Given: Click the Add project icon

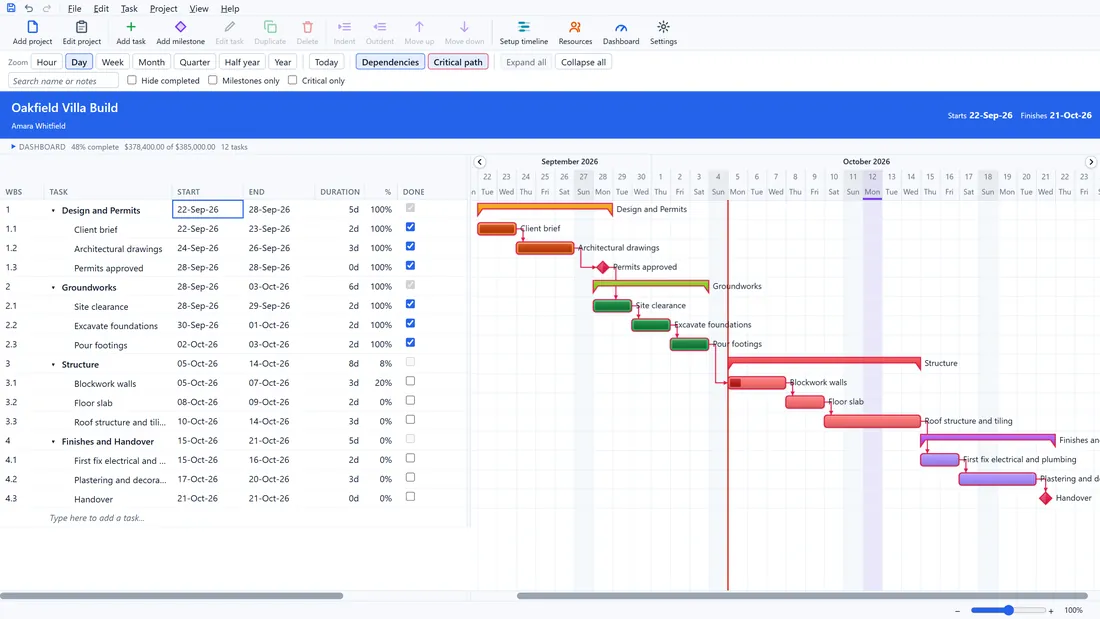Looking at the screenshot, I should 32,27.
